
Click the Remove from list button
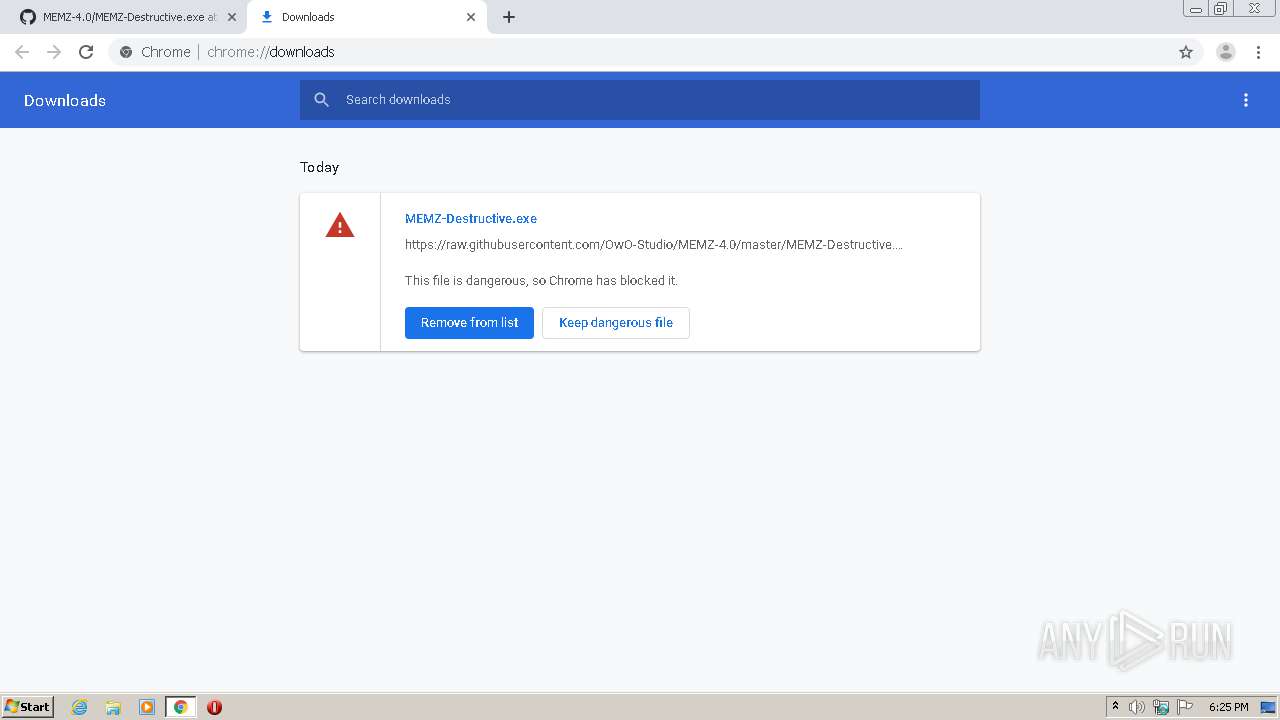pos(469,323)
